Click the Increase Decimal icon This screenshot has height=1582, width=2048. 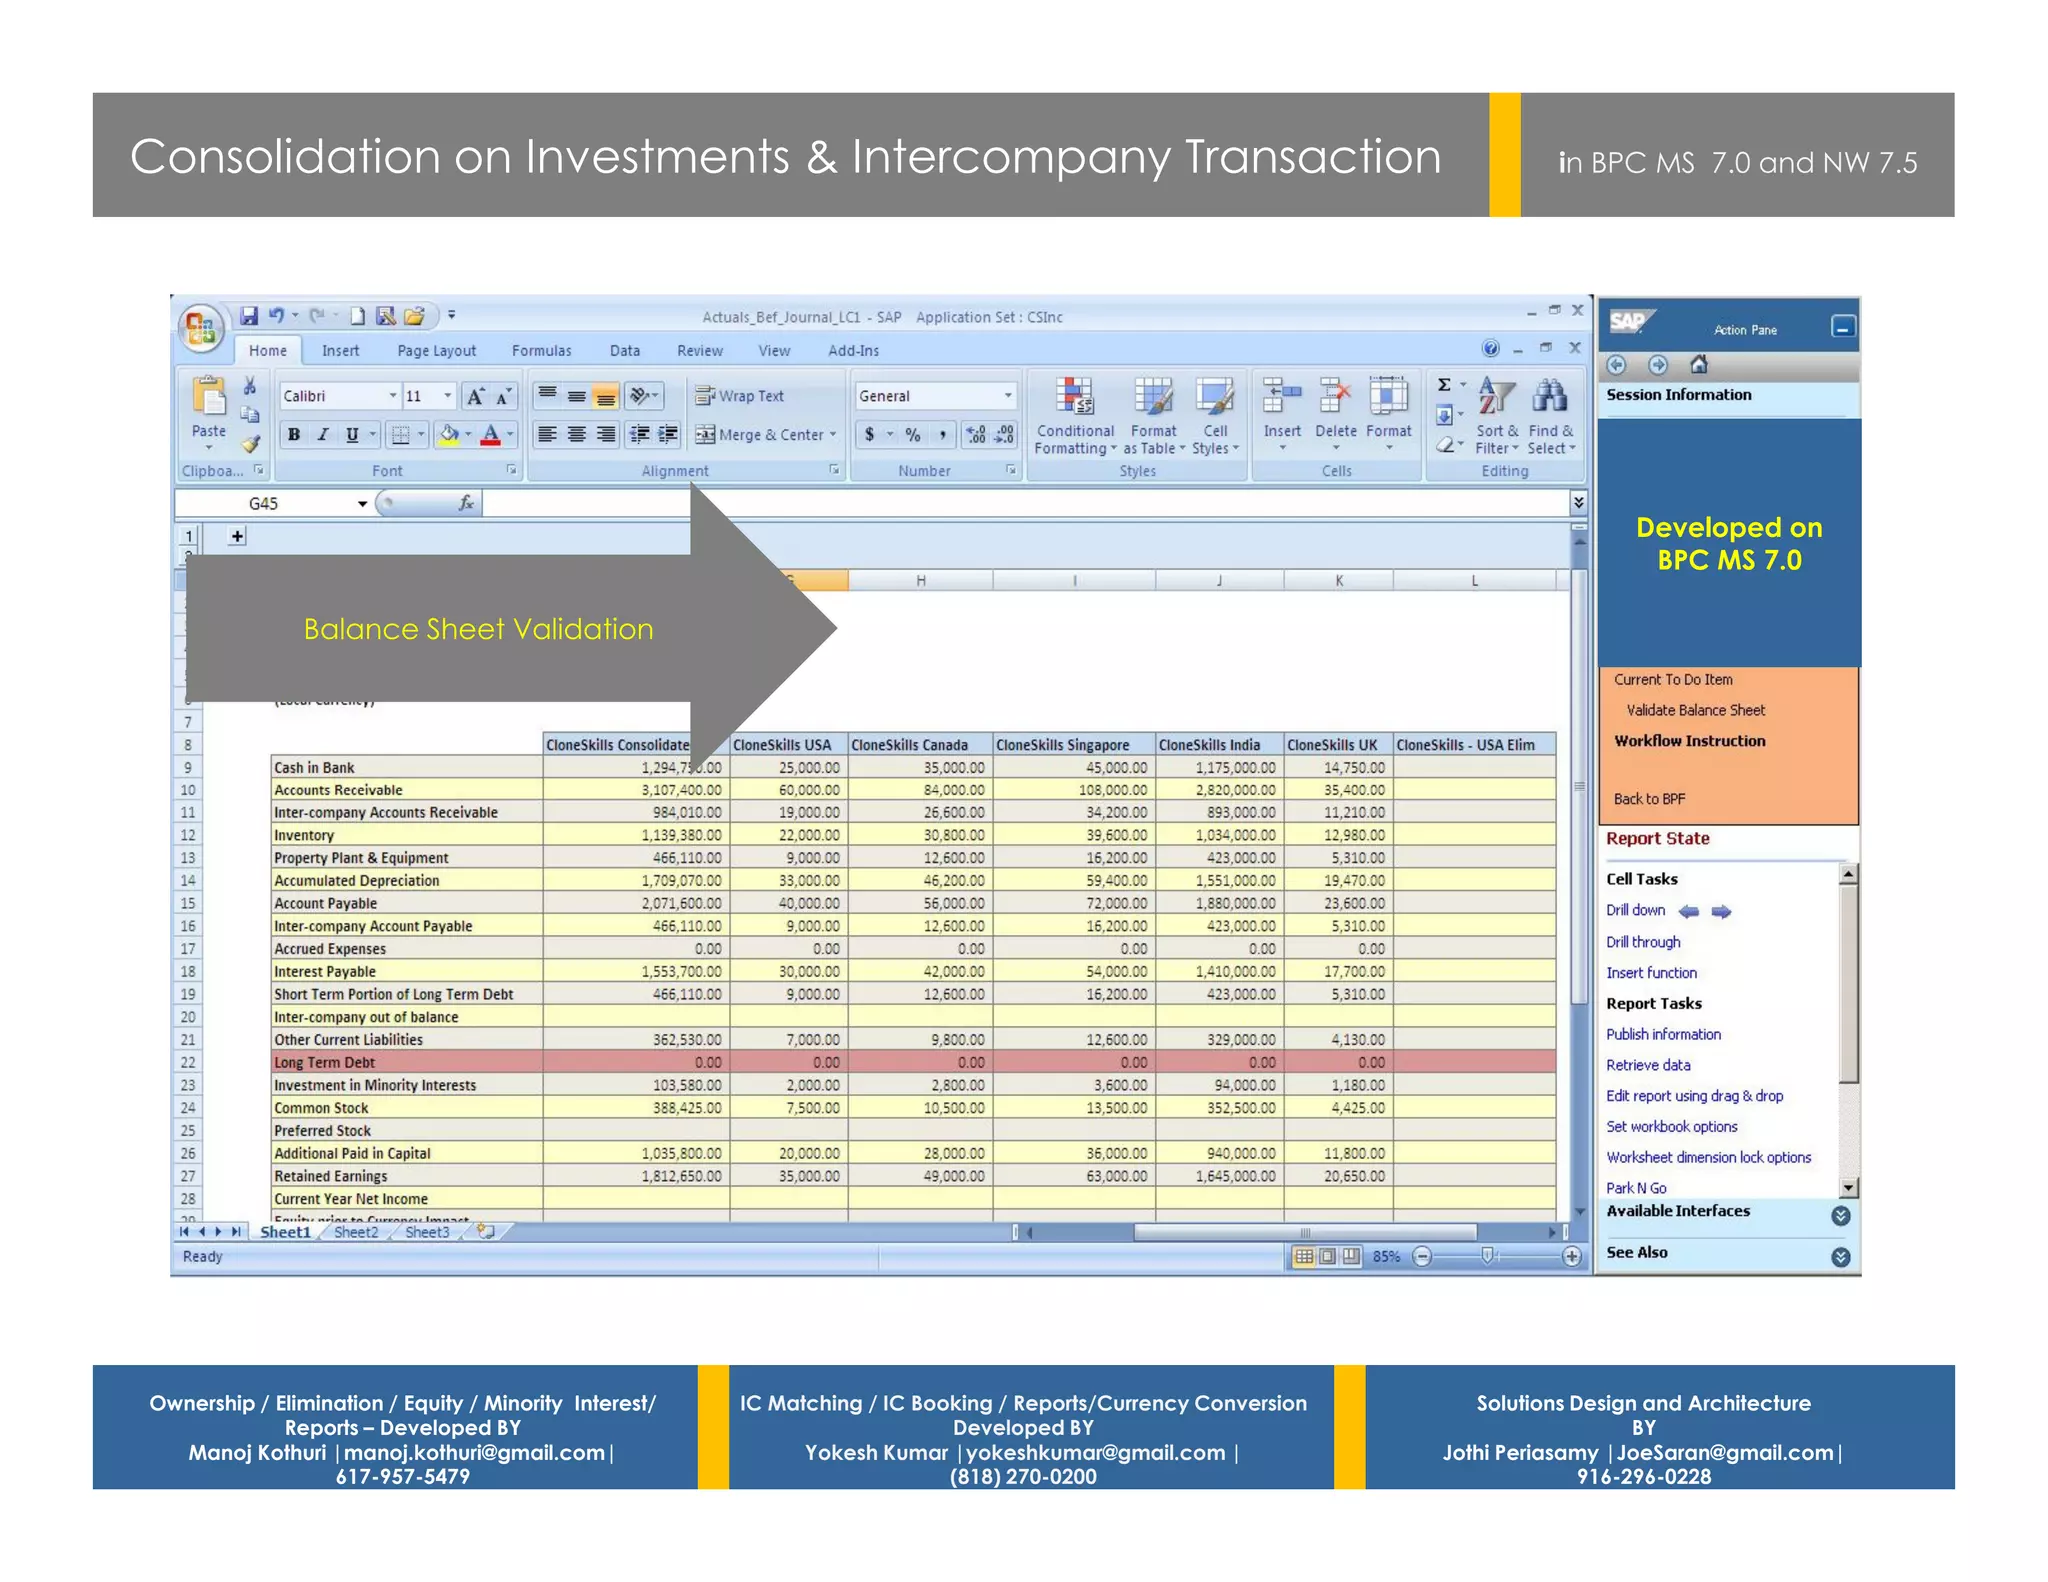pyautogui.click(x=976, y=435)
